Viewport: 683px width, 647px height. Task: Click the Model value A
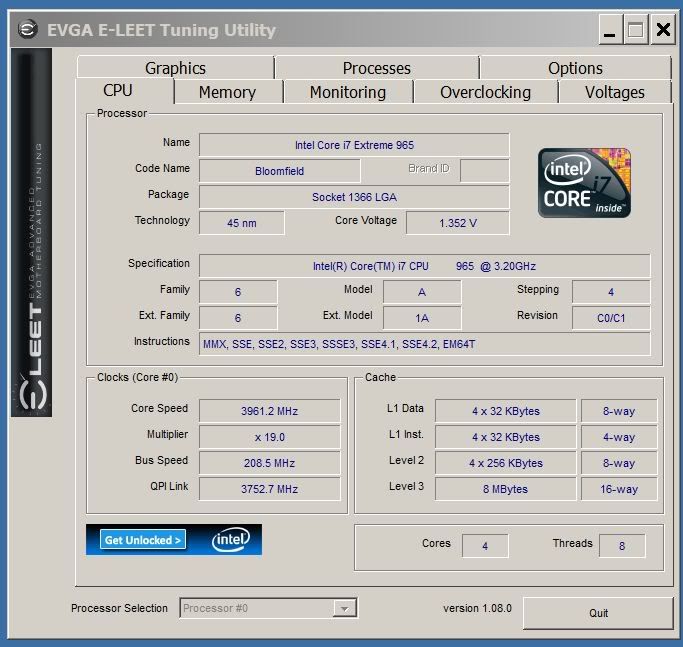[x=422, y=292]
